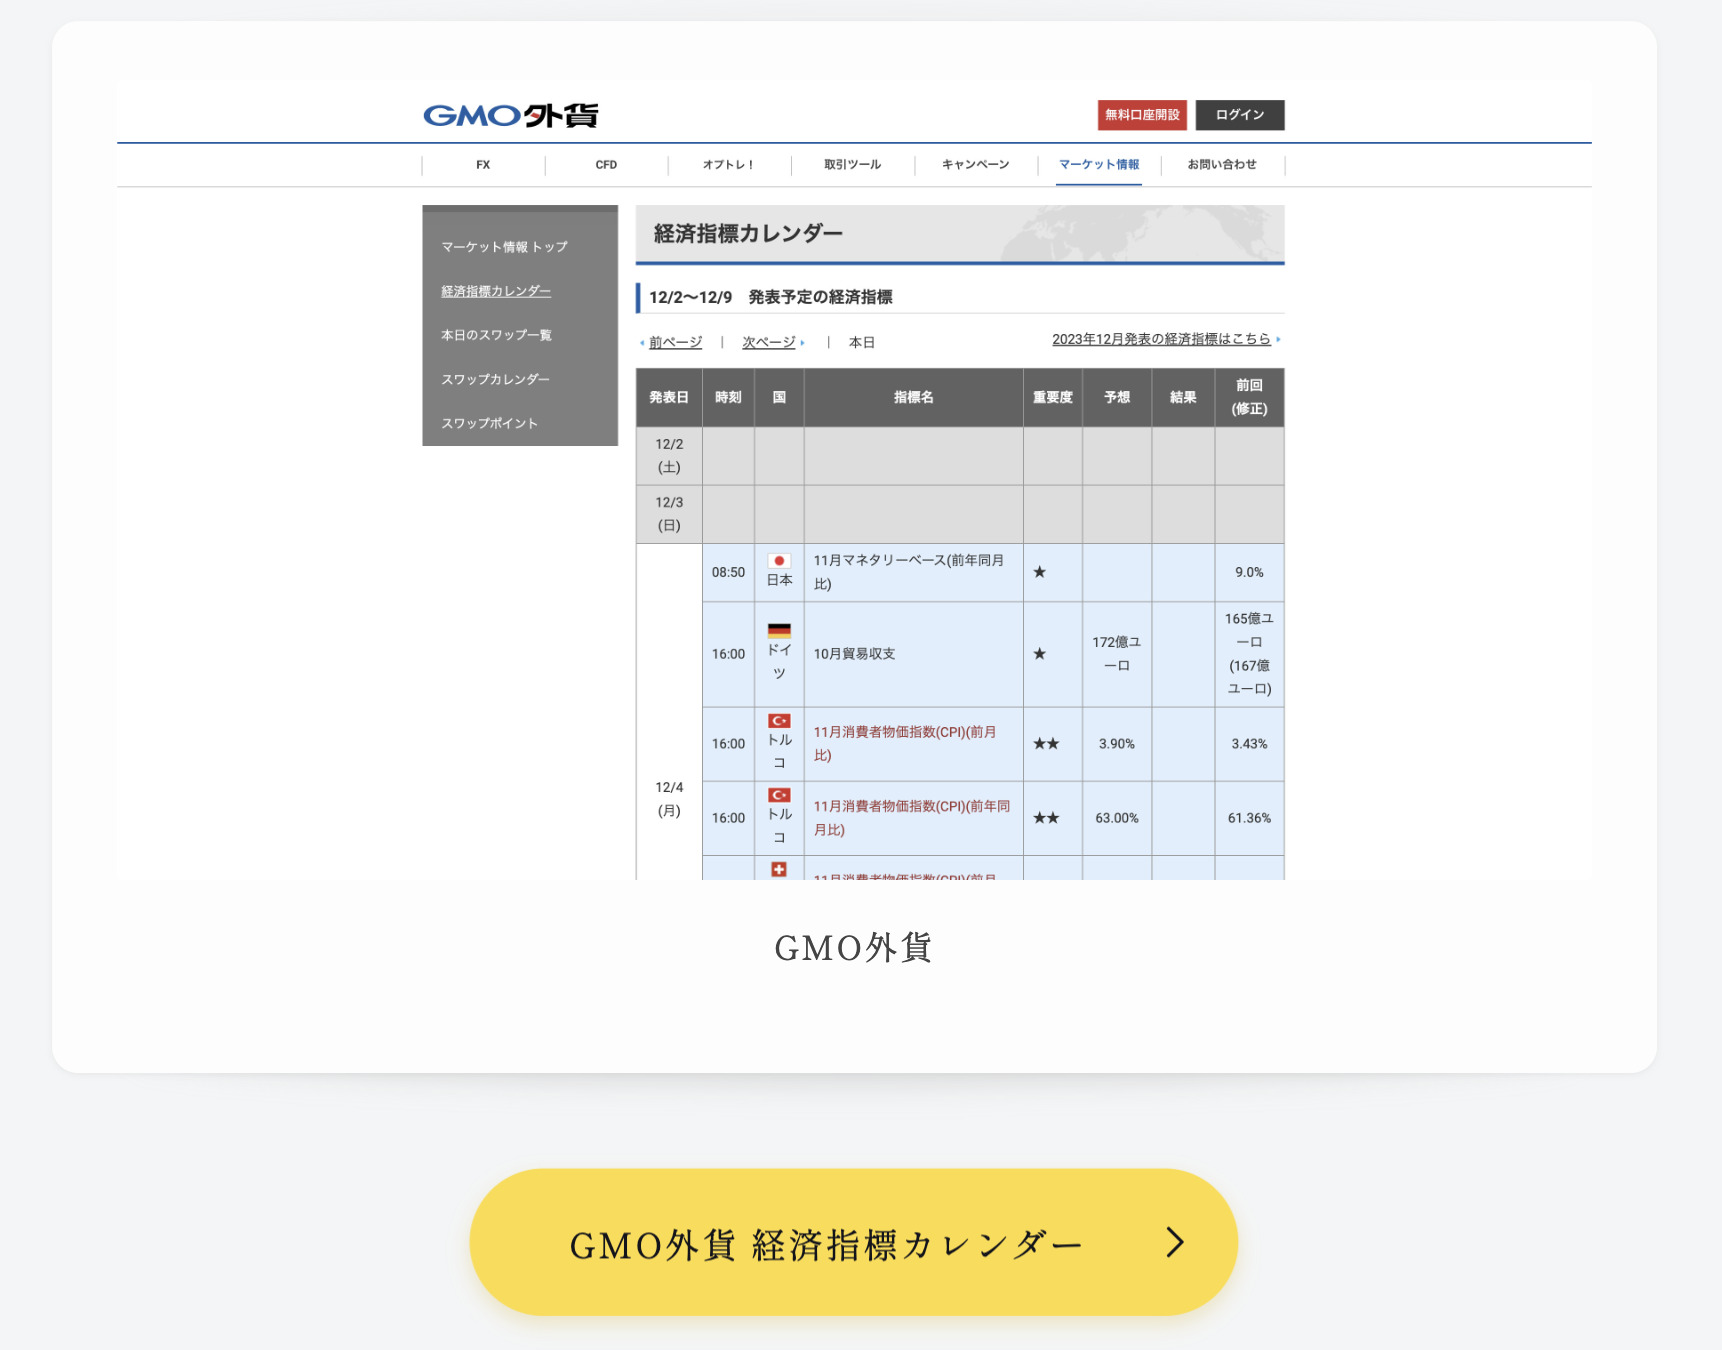Open the 11月消費者物価指数(CPI)(前年同月比) indicator link

pyautogui.click(x=911, y=817)
